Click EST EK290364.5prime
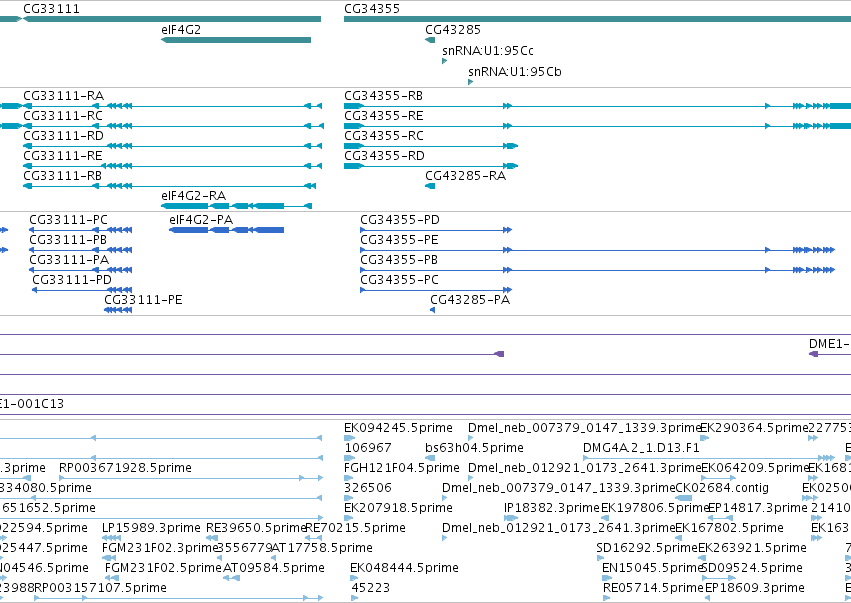The height and width of the screenshot is (603, 851). (754, 428)
